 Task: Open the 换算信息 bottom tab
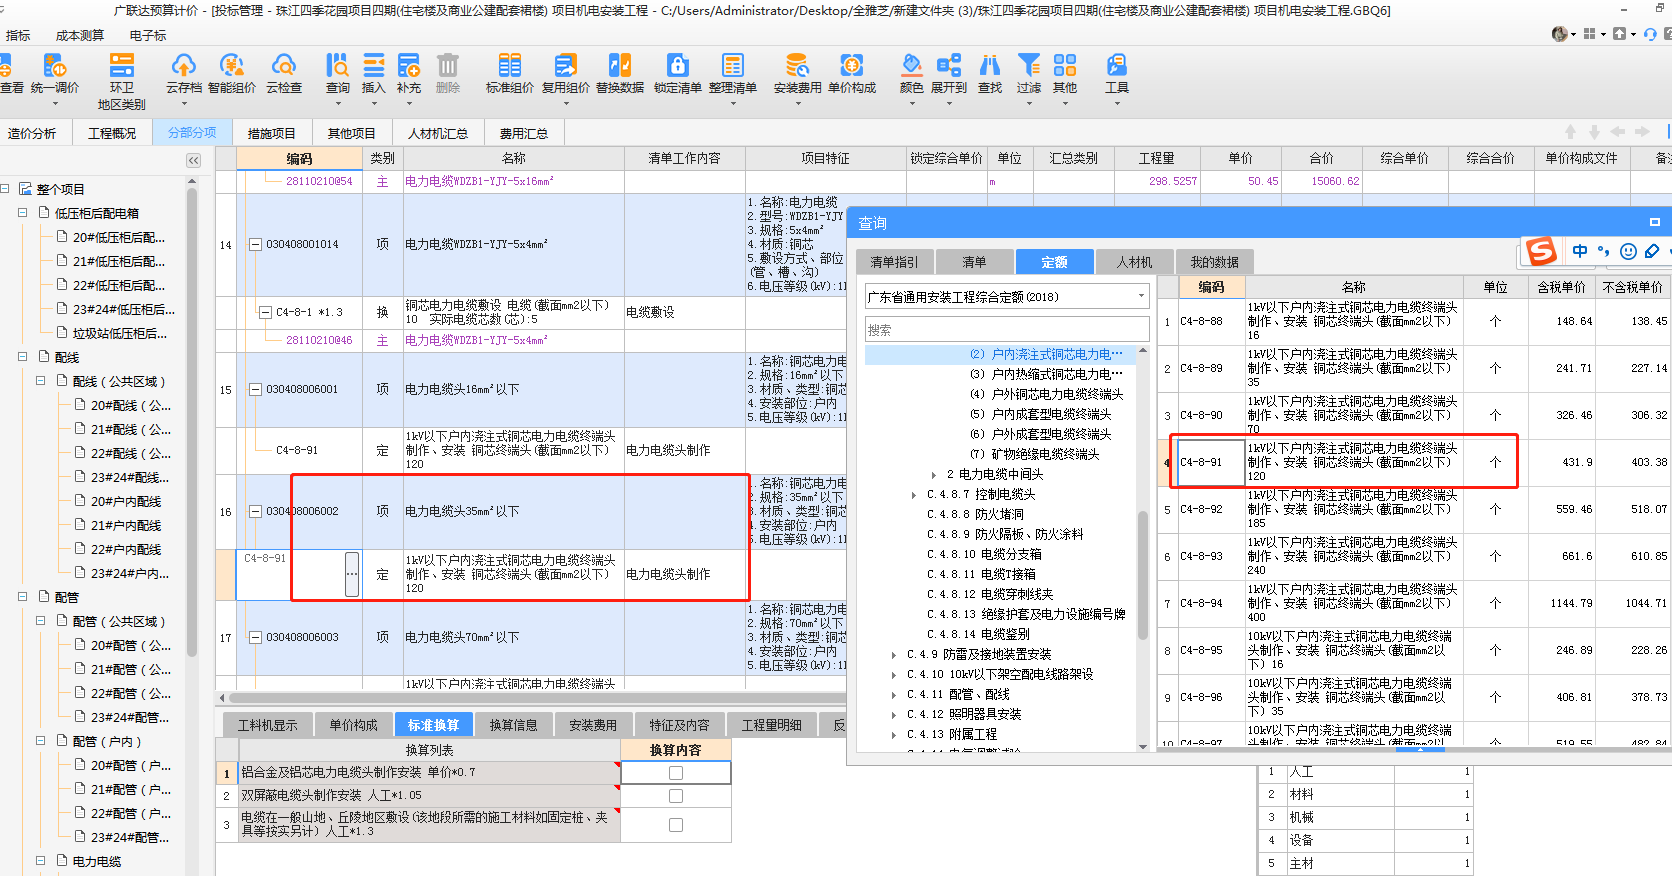pyautogui.click(x=513, y=725)
